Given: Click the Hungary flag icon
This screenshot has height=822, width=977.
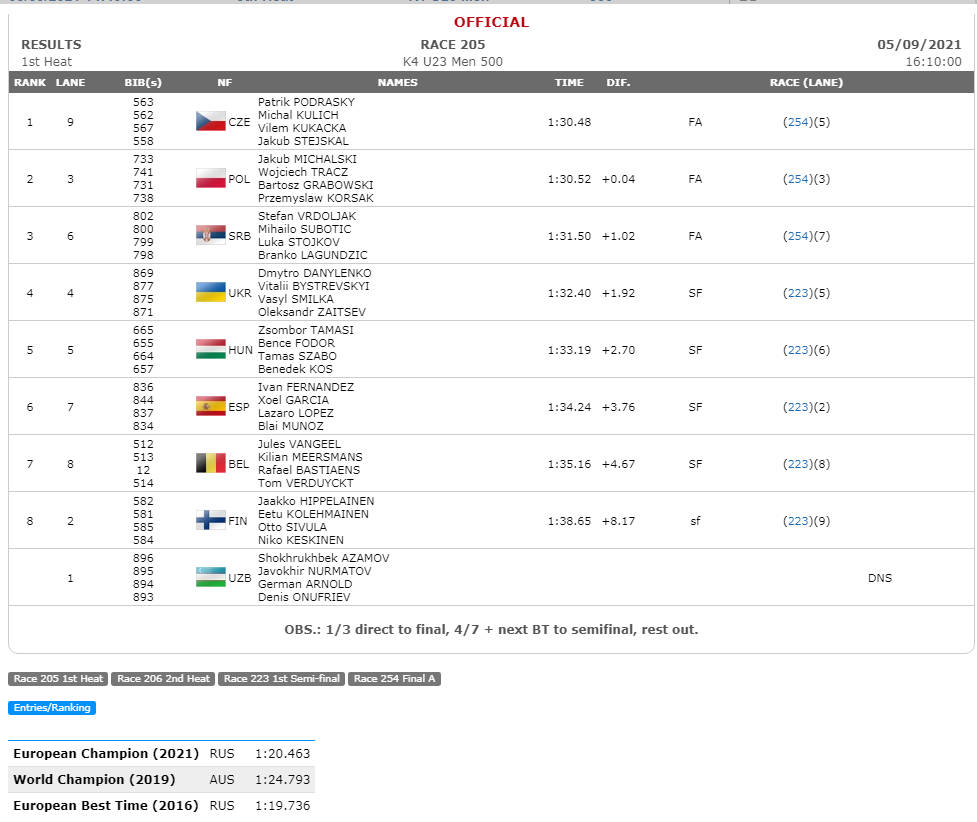Looking at the screenshot, I should pos(211,350).
